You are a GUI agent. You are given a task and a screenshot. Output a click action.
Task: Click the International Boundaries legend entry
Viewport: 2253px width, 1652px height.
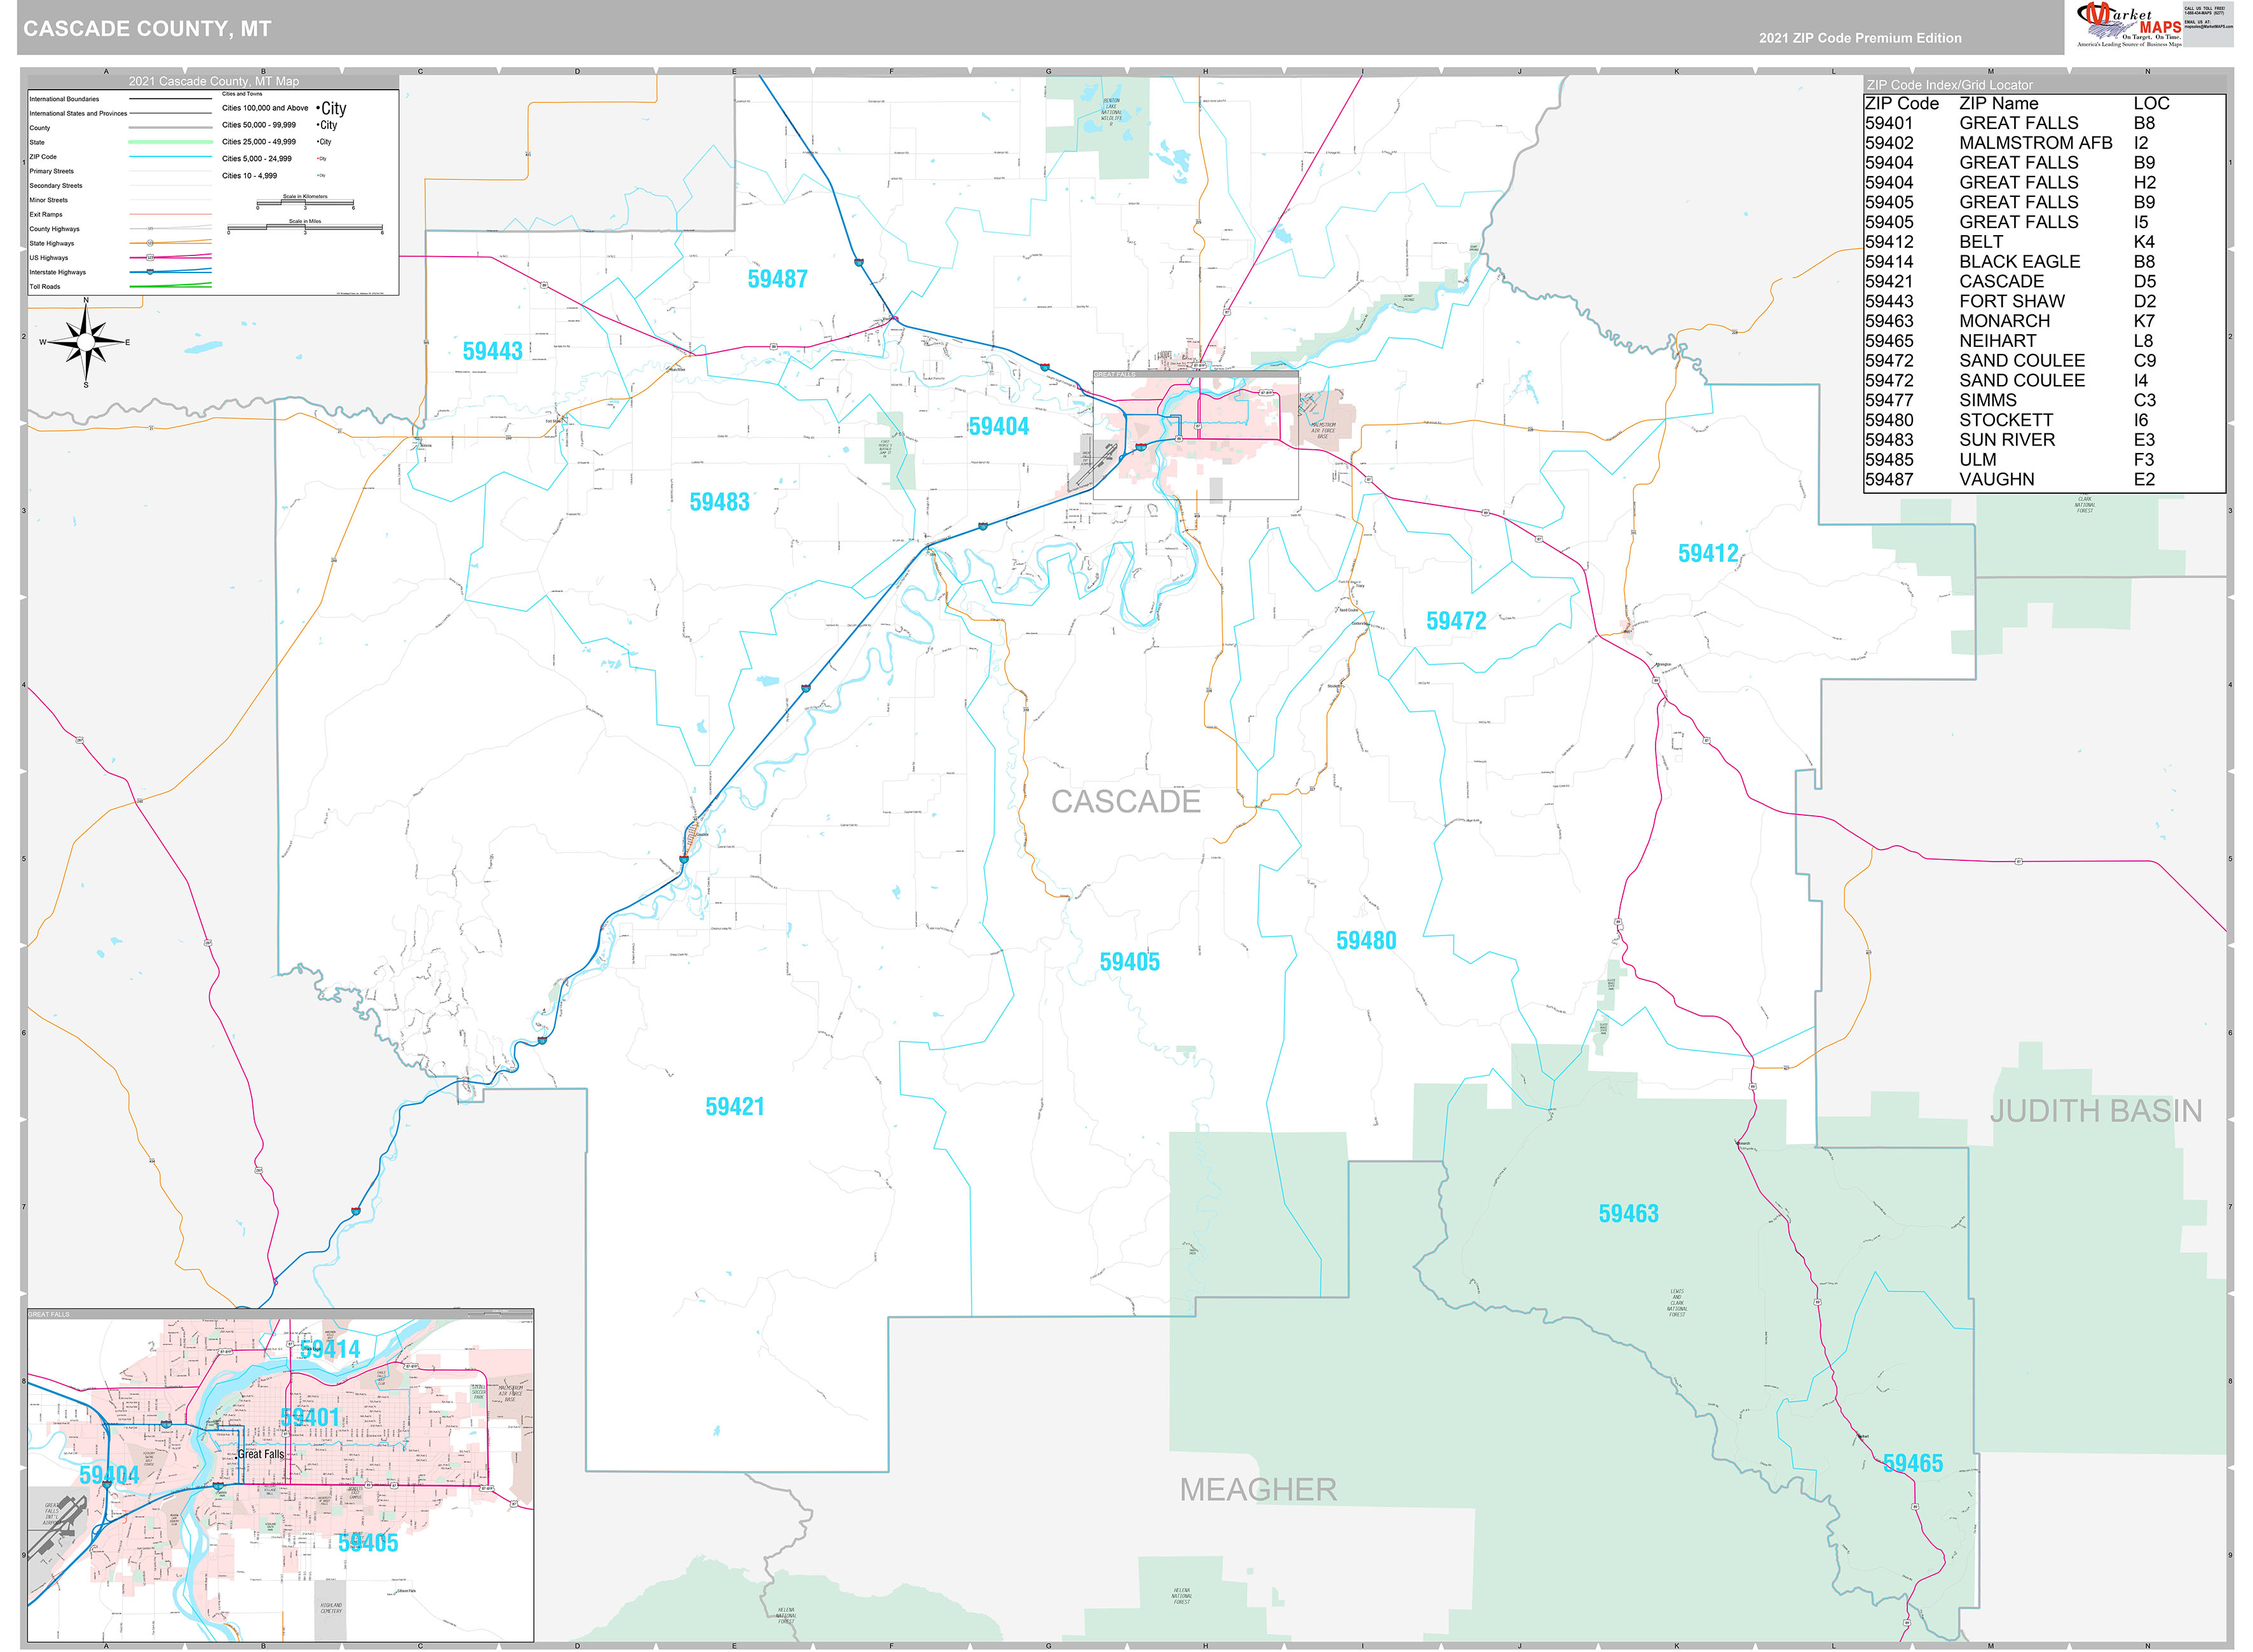tap(120, 99)
